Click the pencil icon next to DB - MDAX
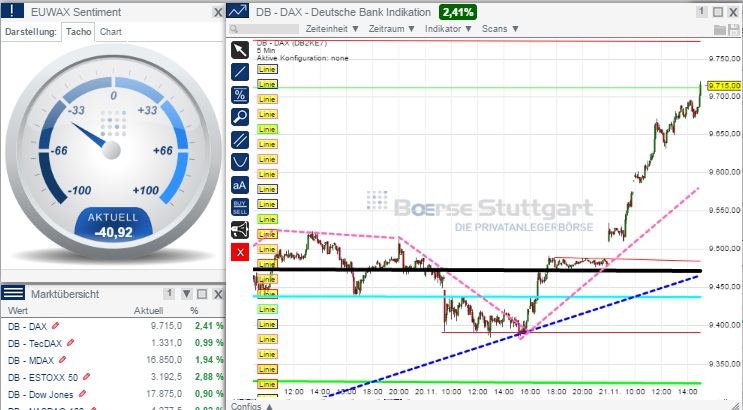 (63, 360)
